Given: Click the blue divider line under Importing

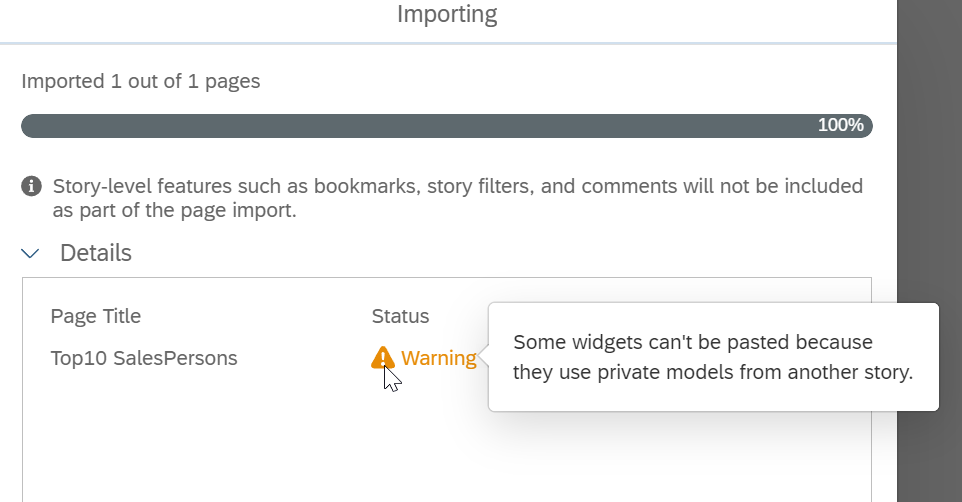Looking at the screenshot, I should pyautogui.click(x=448, y=44).
